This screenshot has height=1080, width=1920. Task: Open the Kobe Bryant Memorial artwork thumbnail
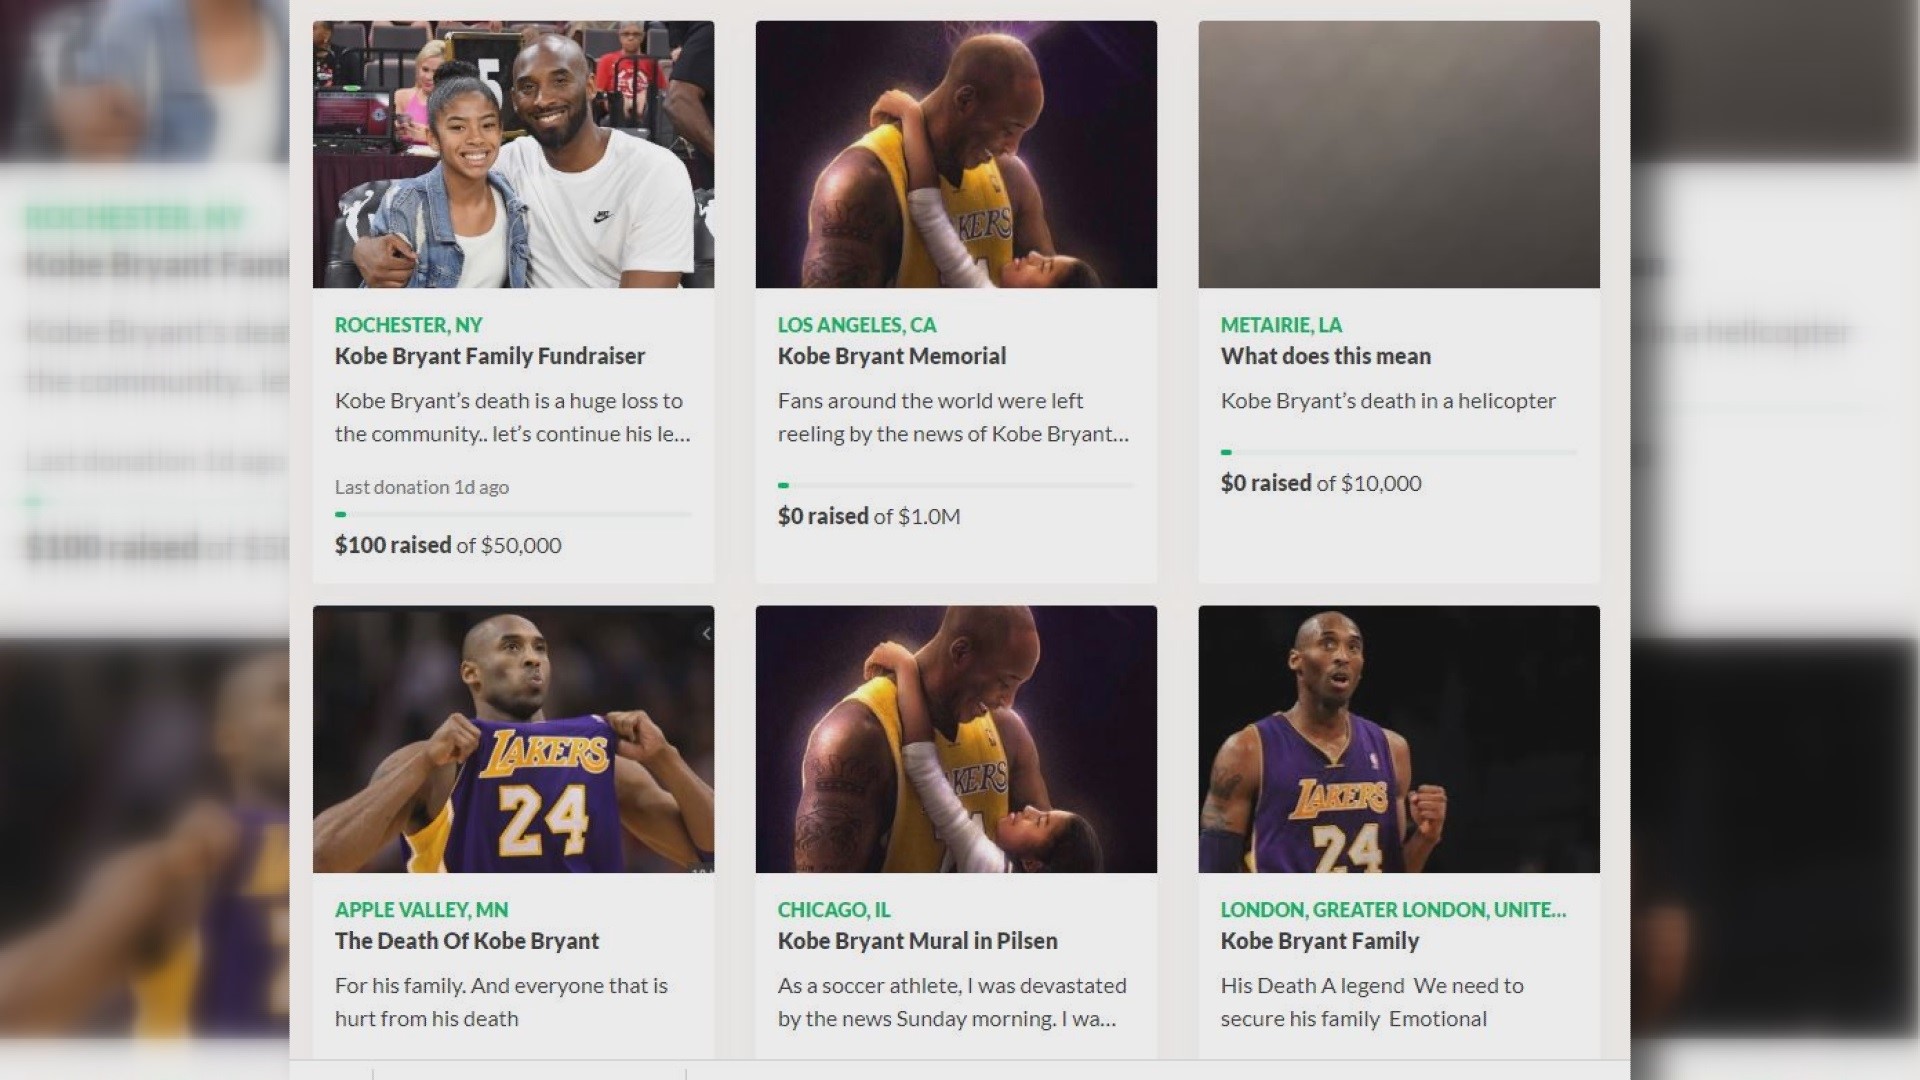(956, 154)
